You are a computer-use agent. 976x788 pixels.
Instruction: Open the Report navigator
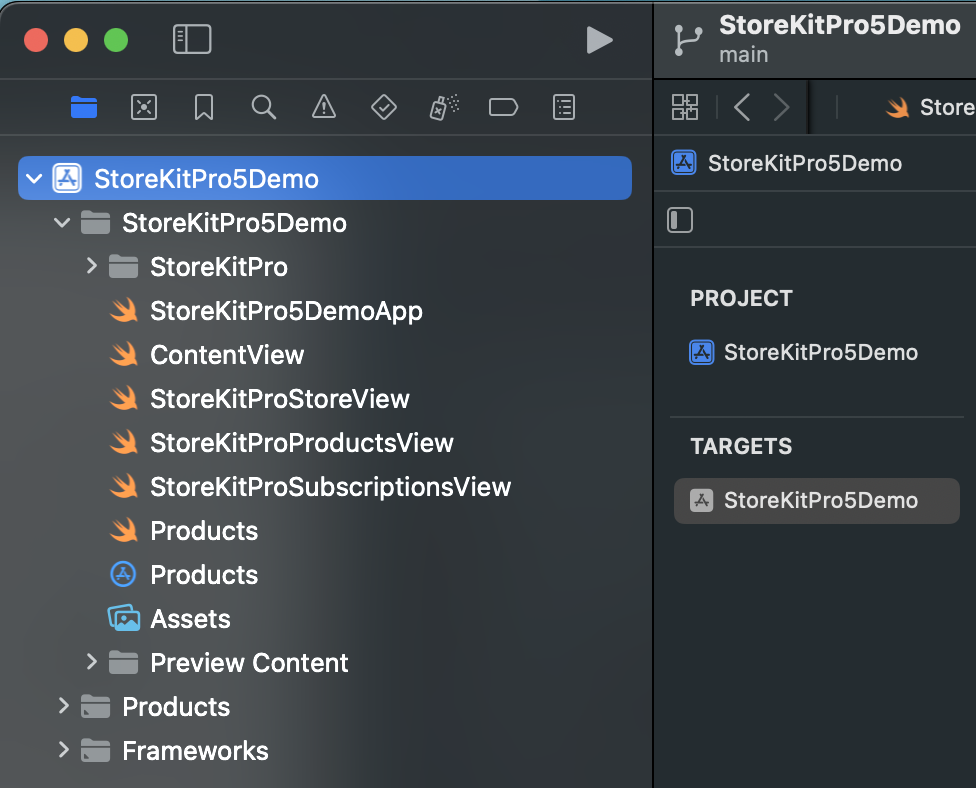click(564, 107)
